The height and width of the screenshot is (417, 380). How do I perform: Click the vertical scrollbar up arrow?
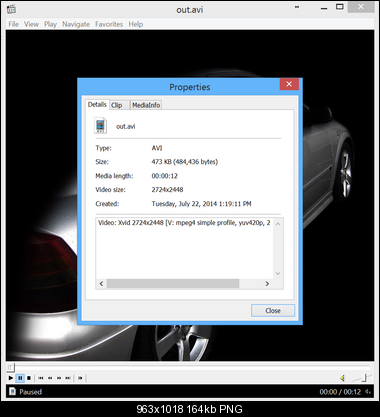click(x=278, y=224)
